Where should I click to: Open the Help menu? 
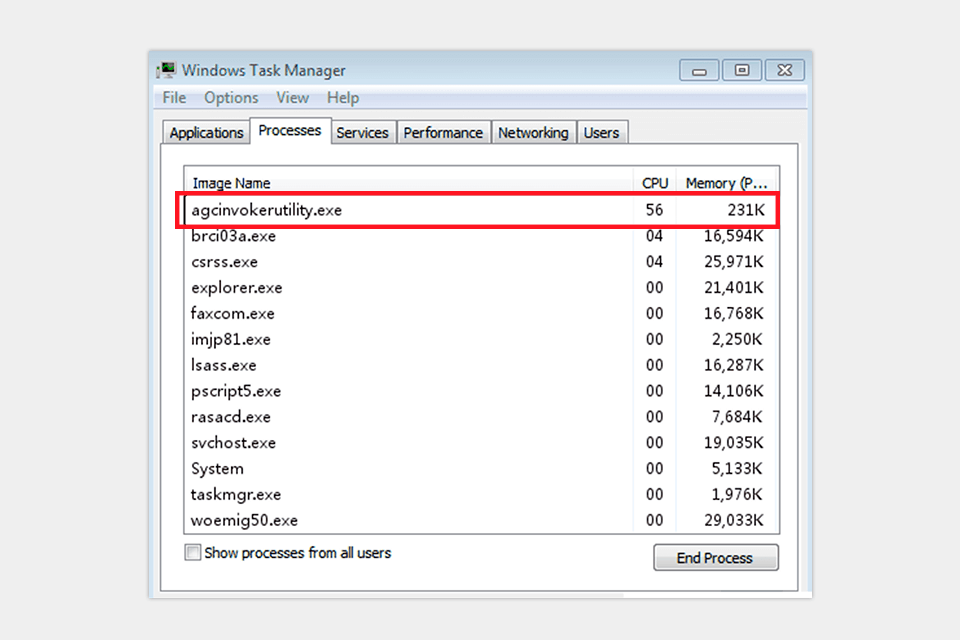click(x=343, y=97)
